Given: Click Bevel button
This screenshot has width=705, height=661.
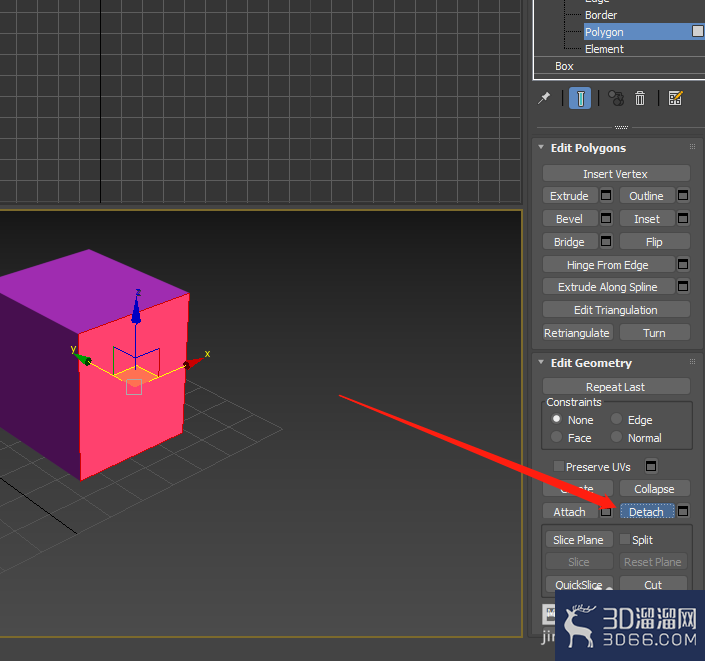Looking at the screenshot, I should tap(570, 219).
